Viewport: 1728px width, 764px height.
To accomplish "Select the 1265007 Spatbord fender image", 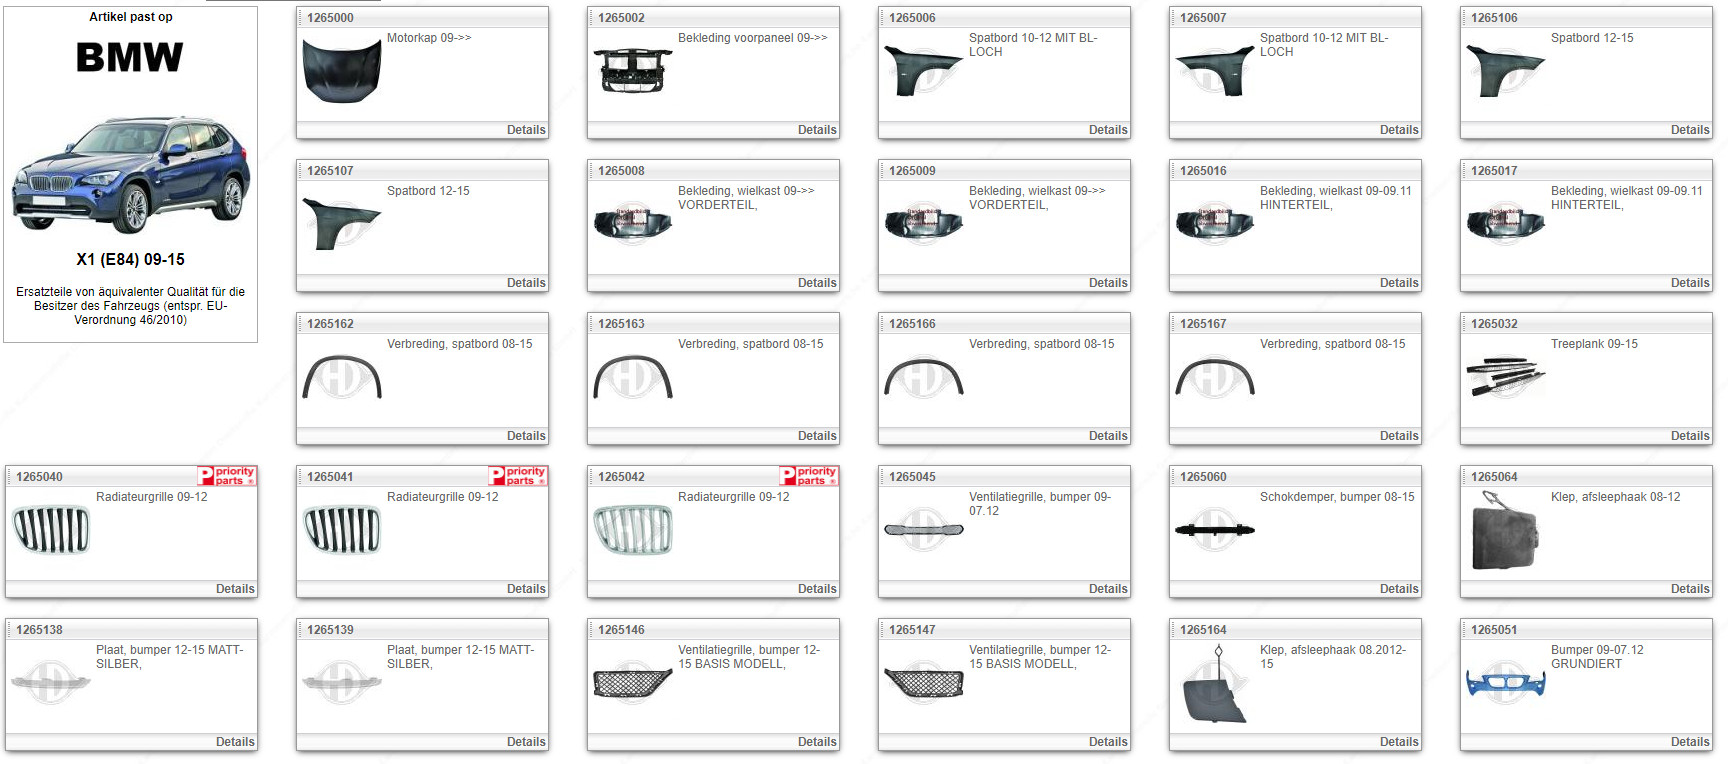I will click(1215, 71).
